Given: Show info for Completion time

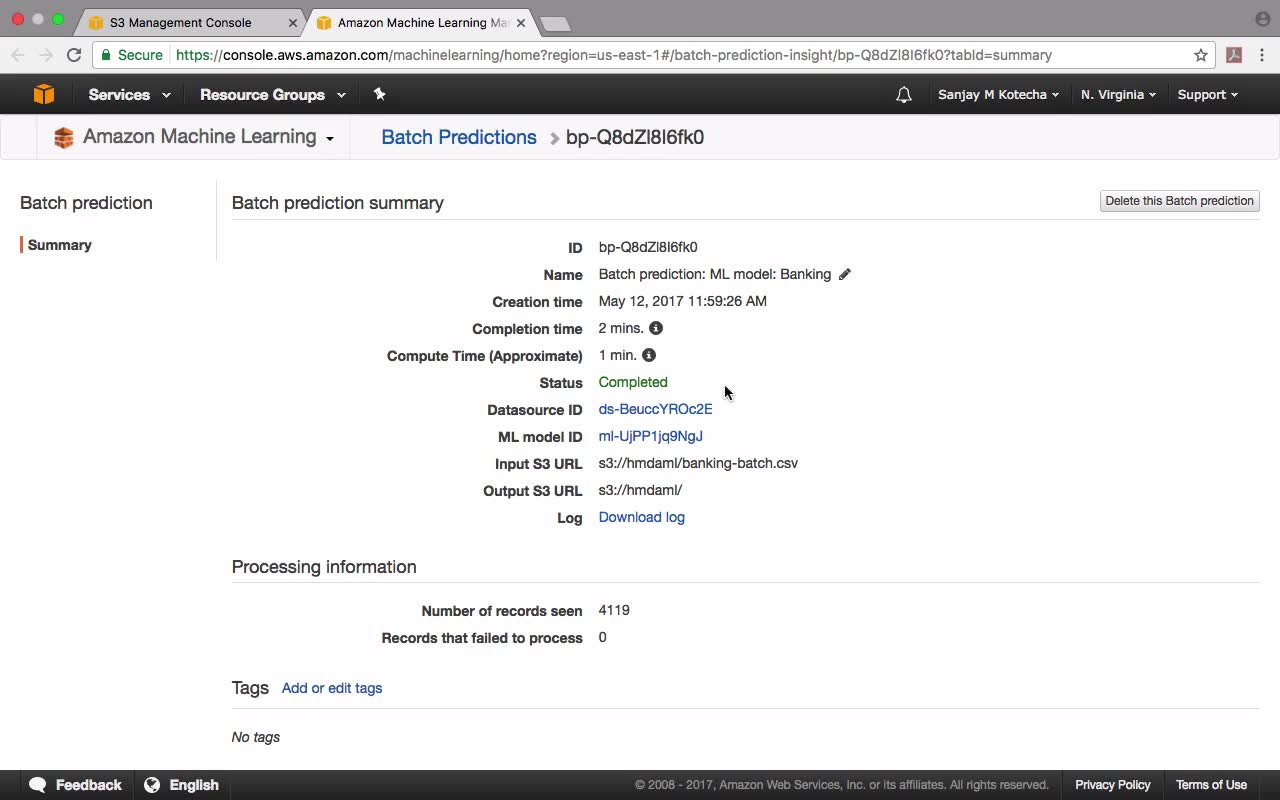Looking at the screenshot, I should tap(656, 328).
